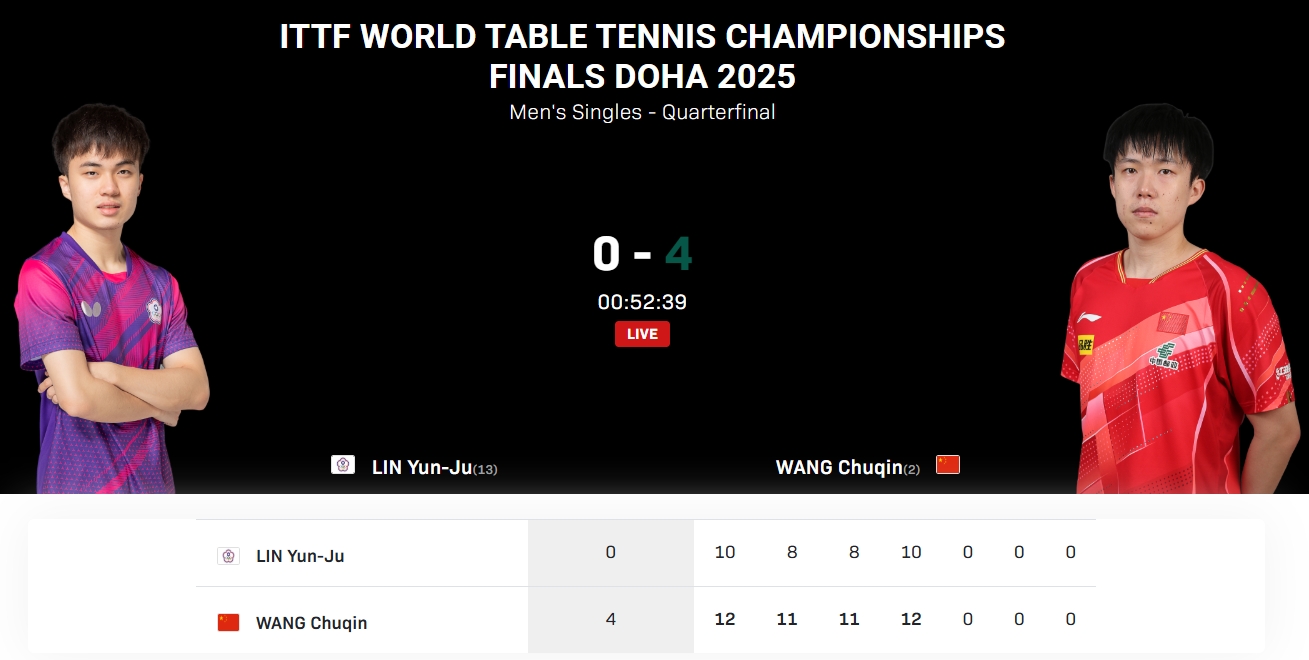The height and width of the screenshot is (660, 1309).
Task: Click the Men's Singles - Quarterfinal subtitle
Action: (642, 112)
